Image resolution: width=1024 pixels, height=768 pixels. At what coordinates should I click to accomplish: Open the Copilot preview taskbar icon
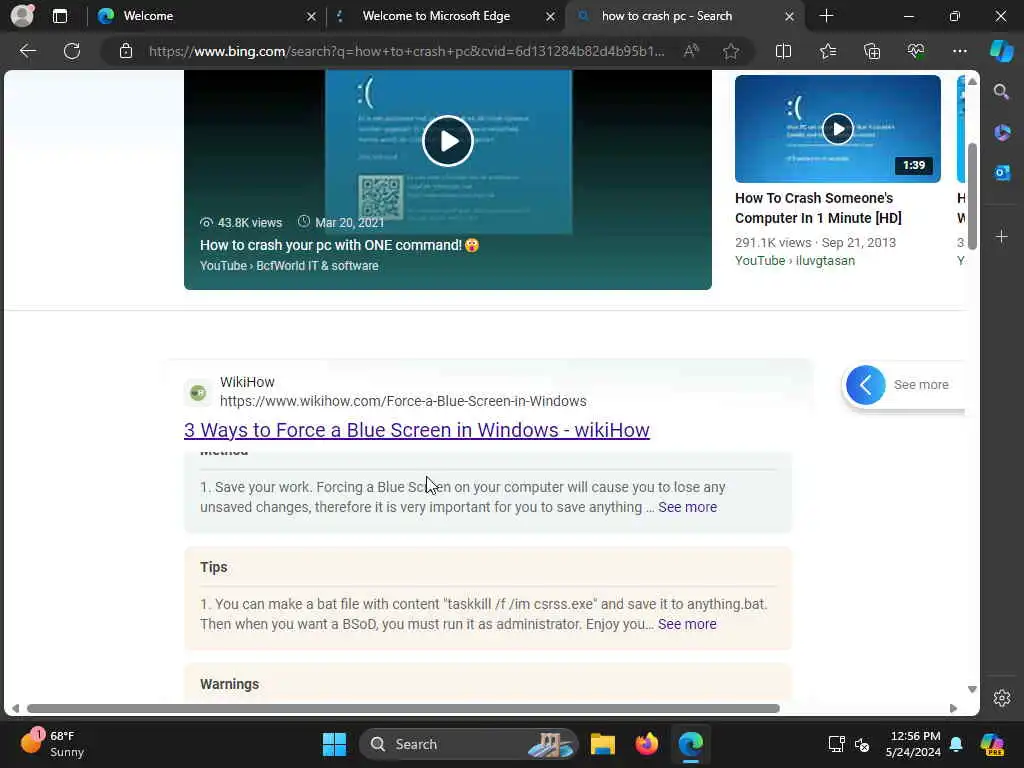992,744
